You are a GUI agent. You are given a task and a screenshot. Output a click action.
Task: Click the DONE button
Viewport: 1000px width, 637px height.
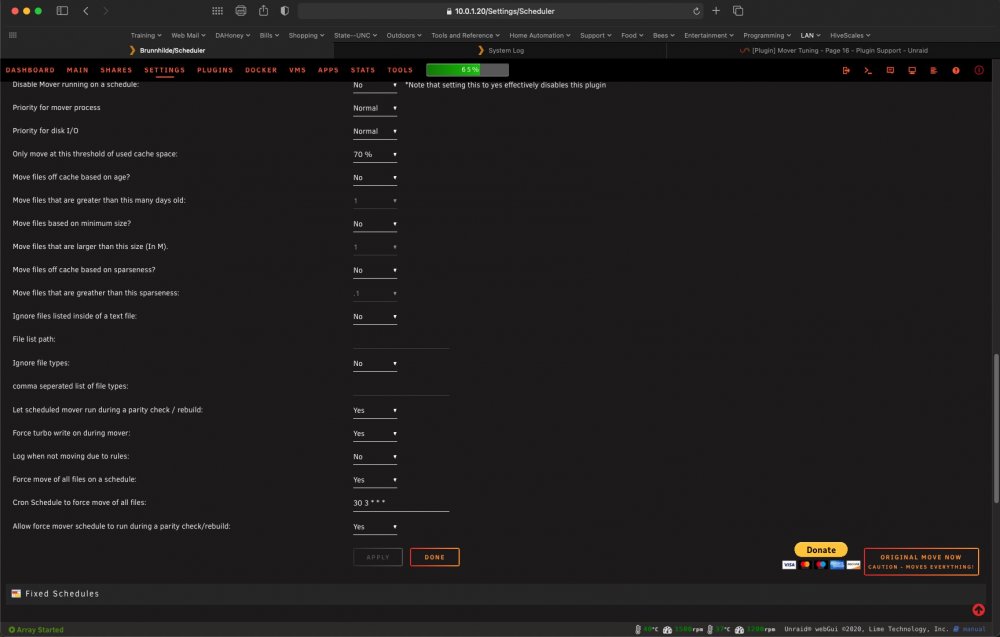[434, 557]
